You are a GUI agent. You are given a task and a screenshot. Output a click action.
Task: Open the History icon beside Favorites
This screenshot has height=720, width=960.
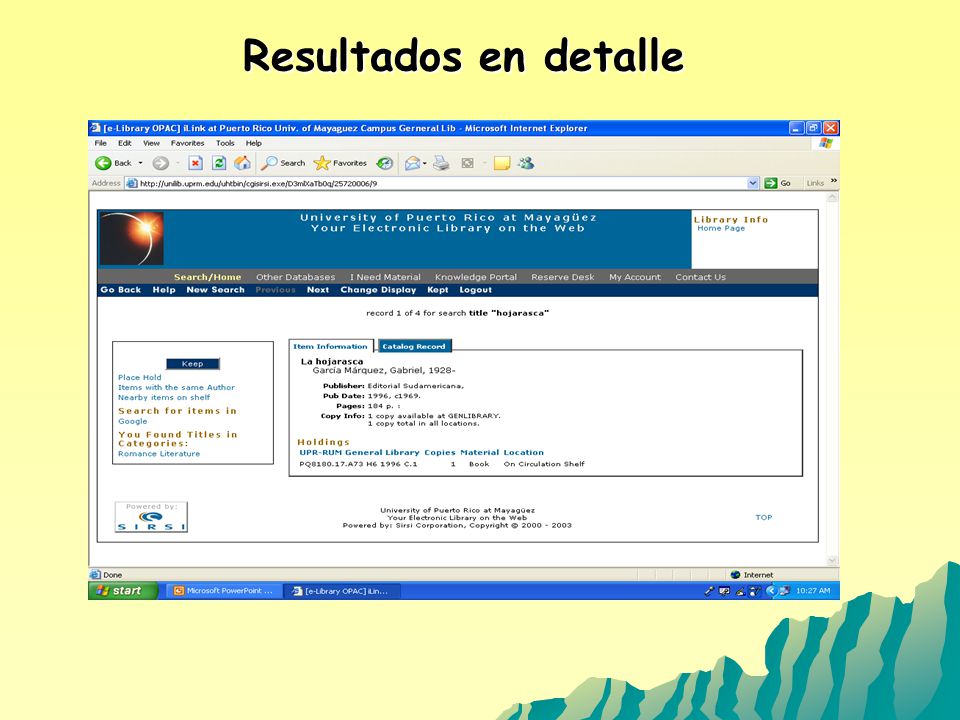pyautogui.click(x=384, y=163)
